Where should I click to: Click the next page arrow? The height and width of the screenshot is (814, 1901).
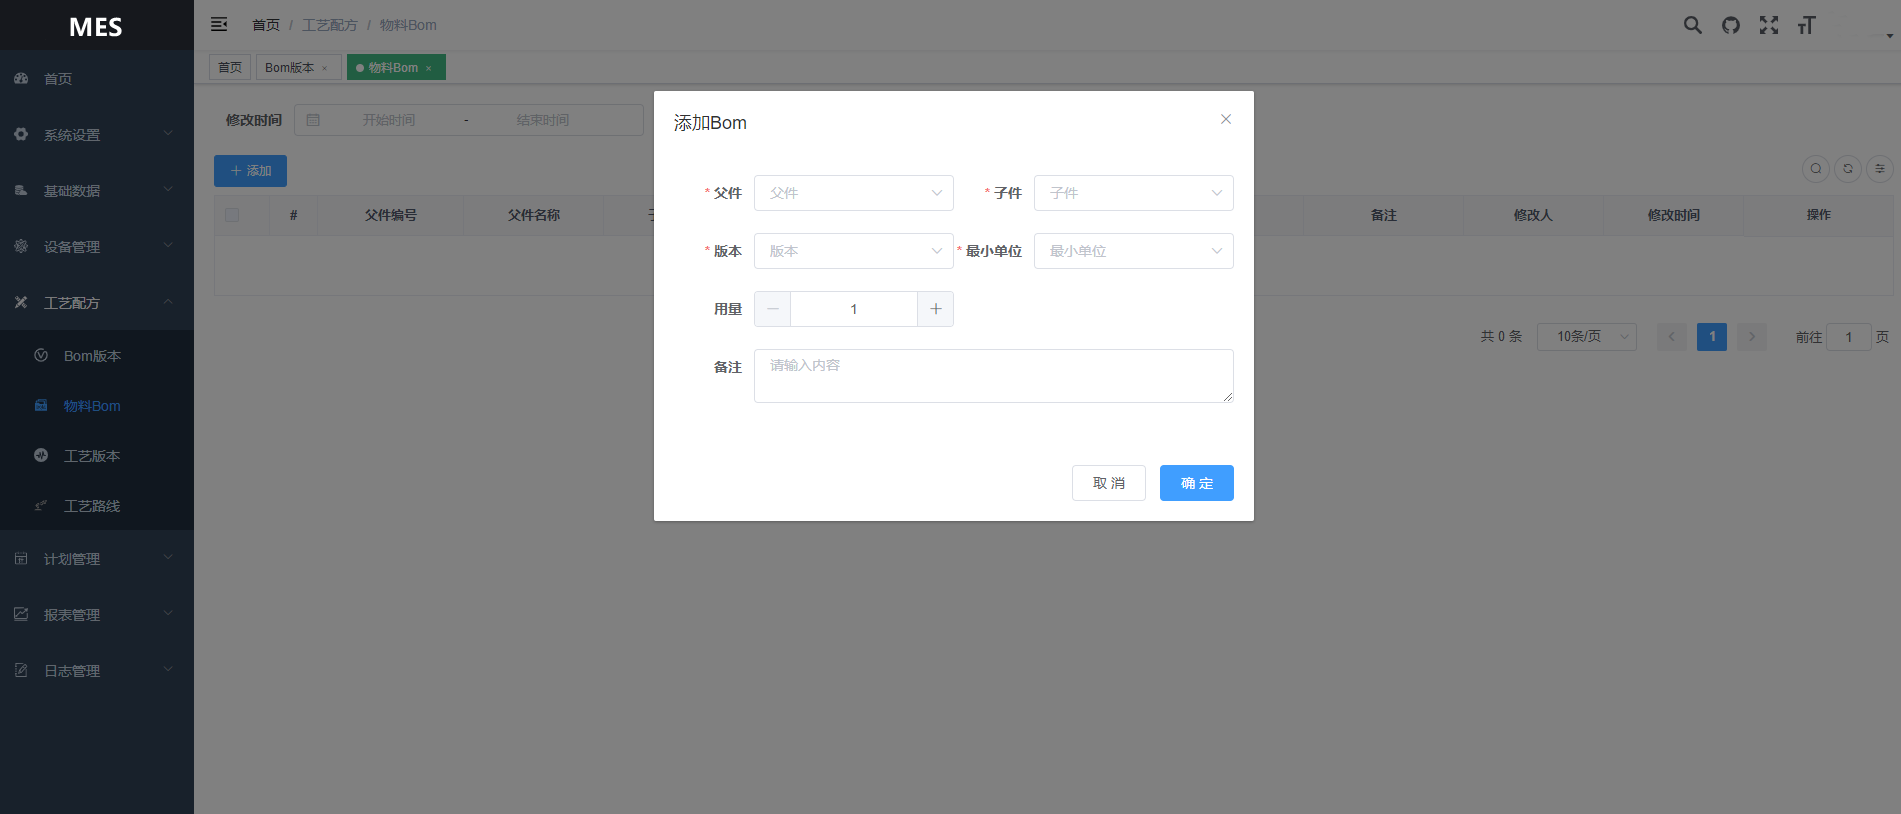(1752, 337)
